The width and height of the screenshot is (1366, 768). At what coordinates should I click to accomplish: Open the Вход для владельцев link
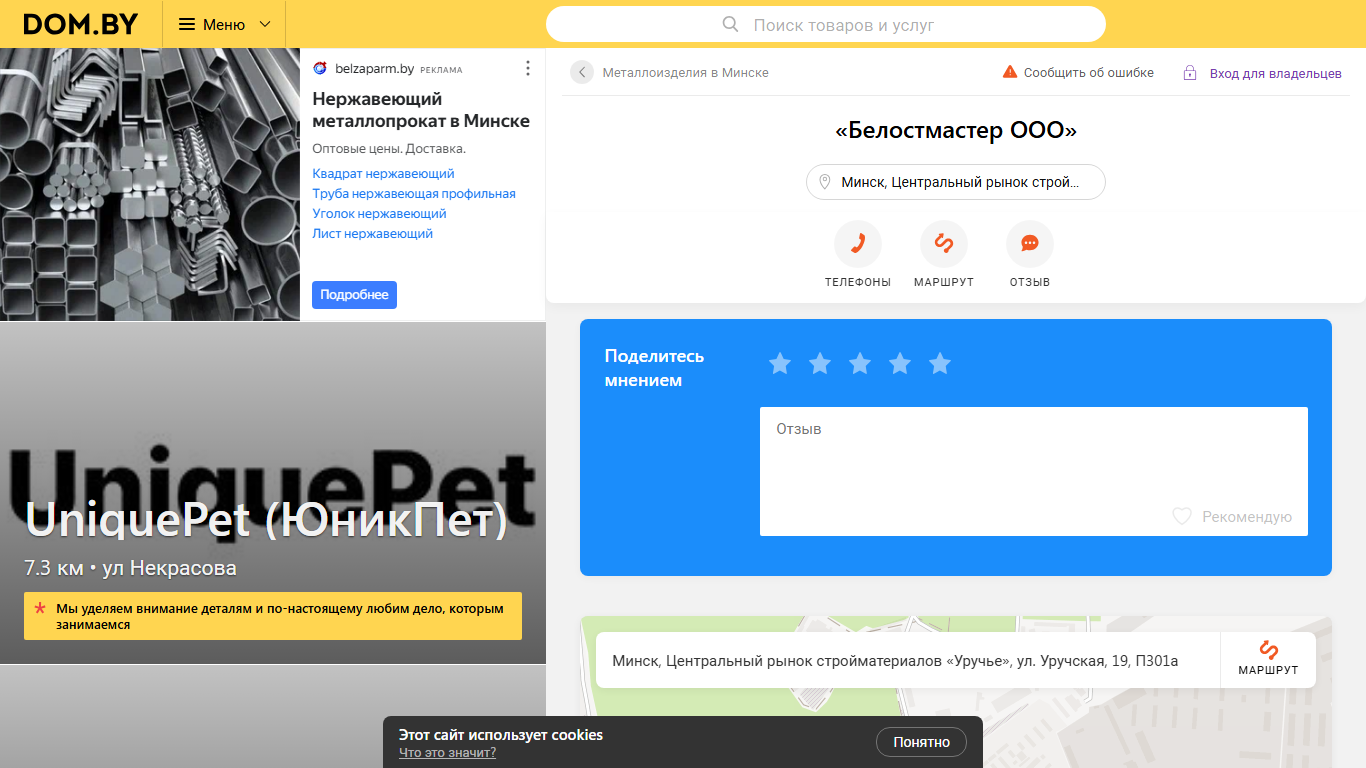tap(1275, 74)
